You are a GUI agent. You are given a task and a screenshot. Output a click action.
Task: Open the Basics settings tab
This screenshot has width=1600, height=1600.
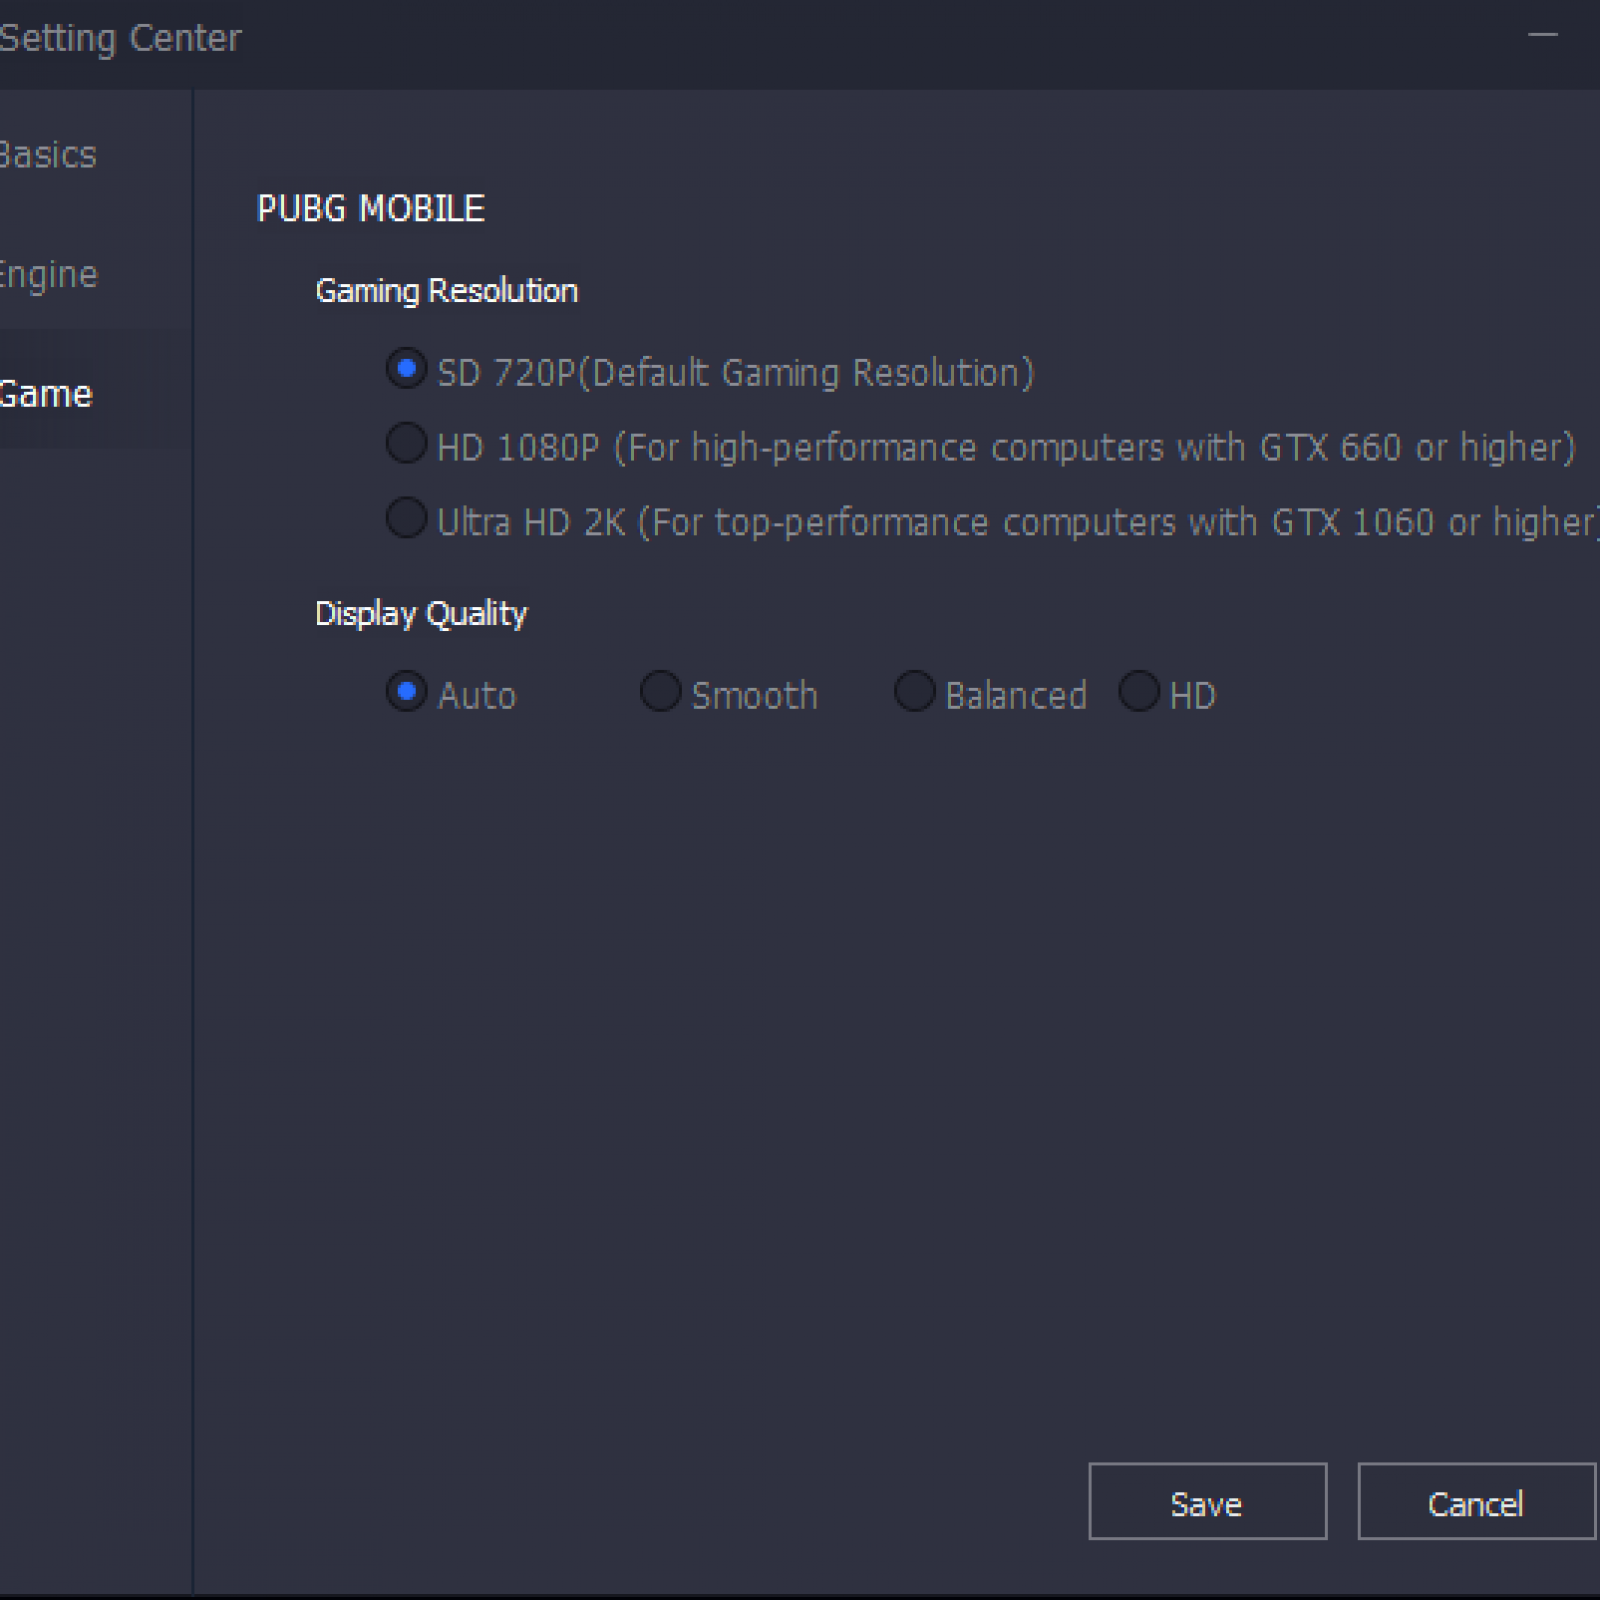click(95, 155)
